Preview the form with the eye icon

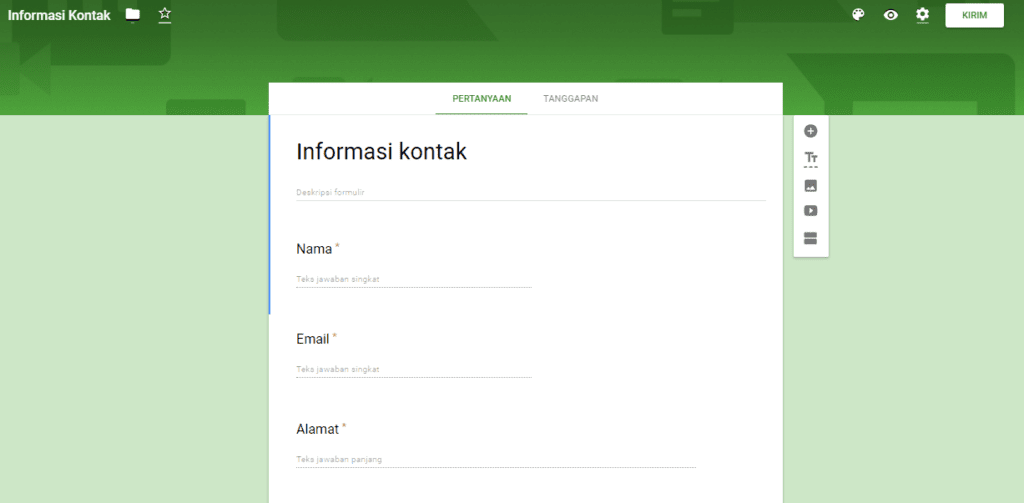tap(890, 15)
